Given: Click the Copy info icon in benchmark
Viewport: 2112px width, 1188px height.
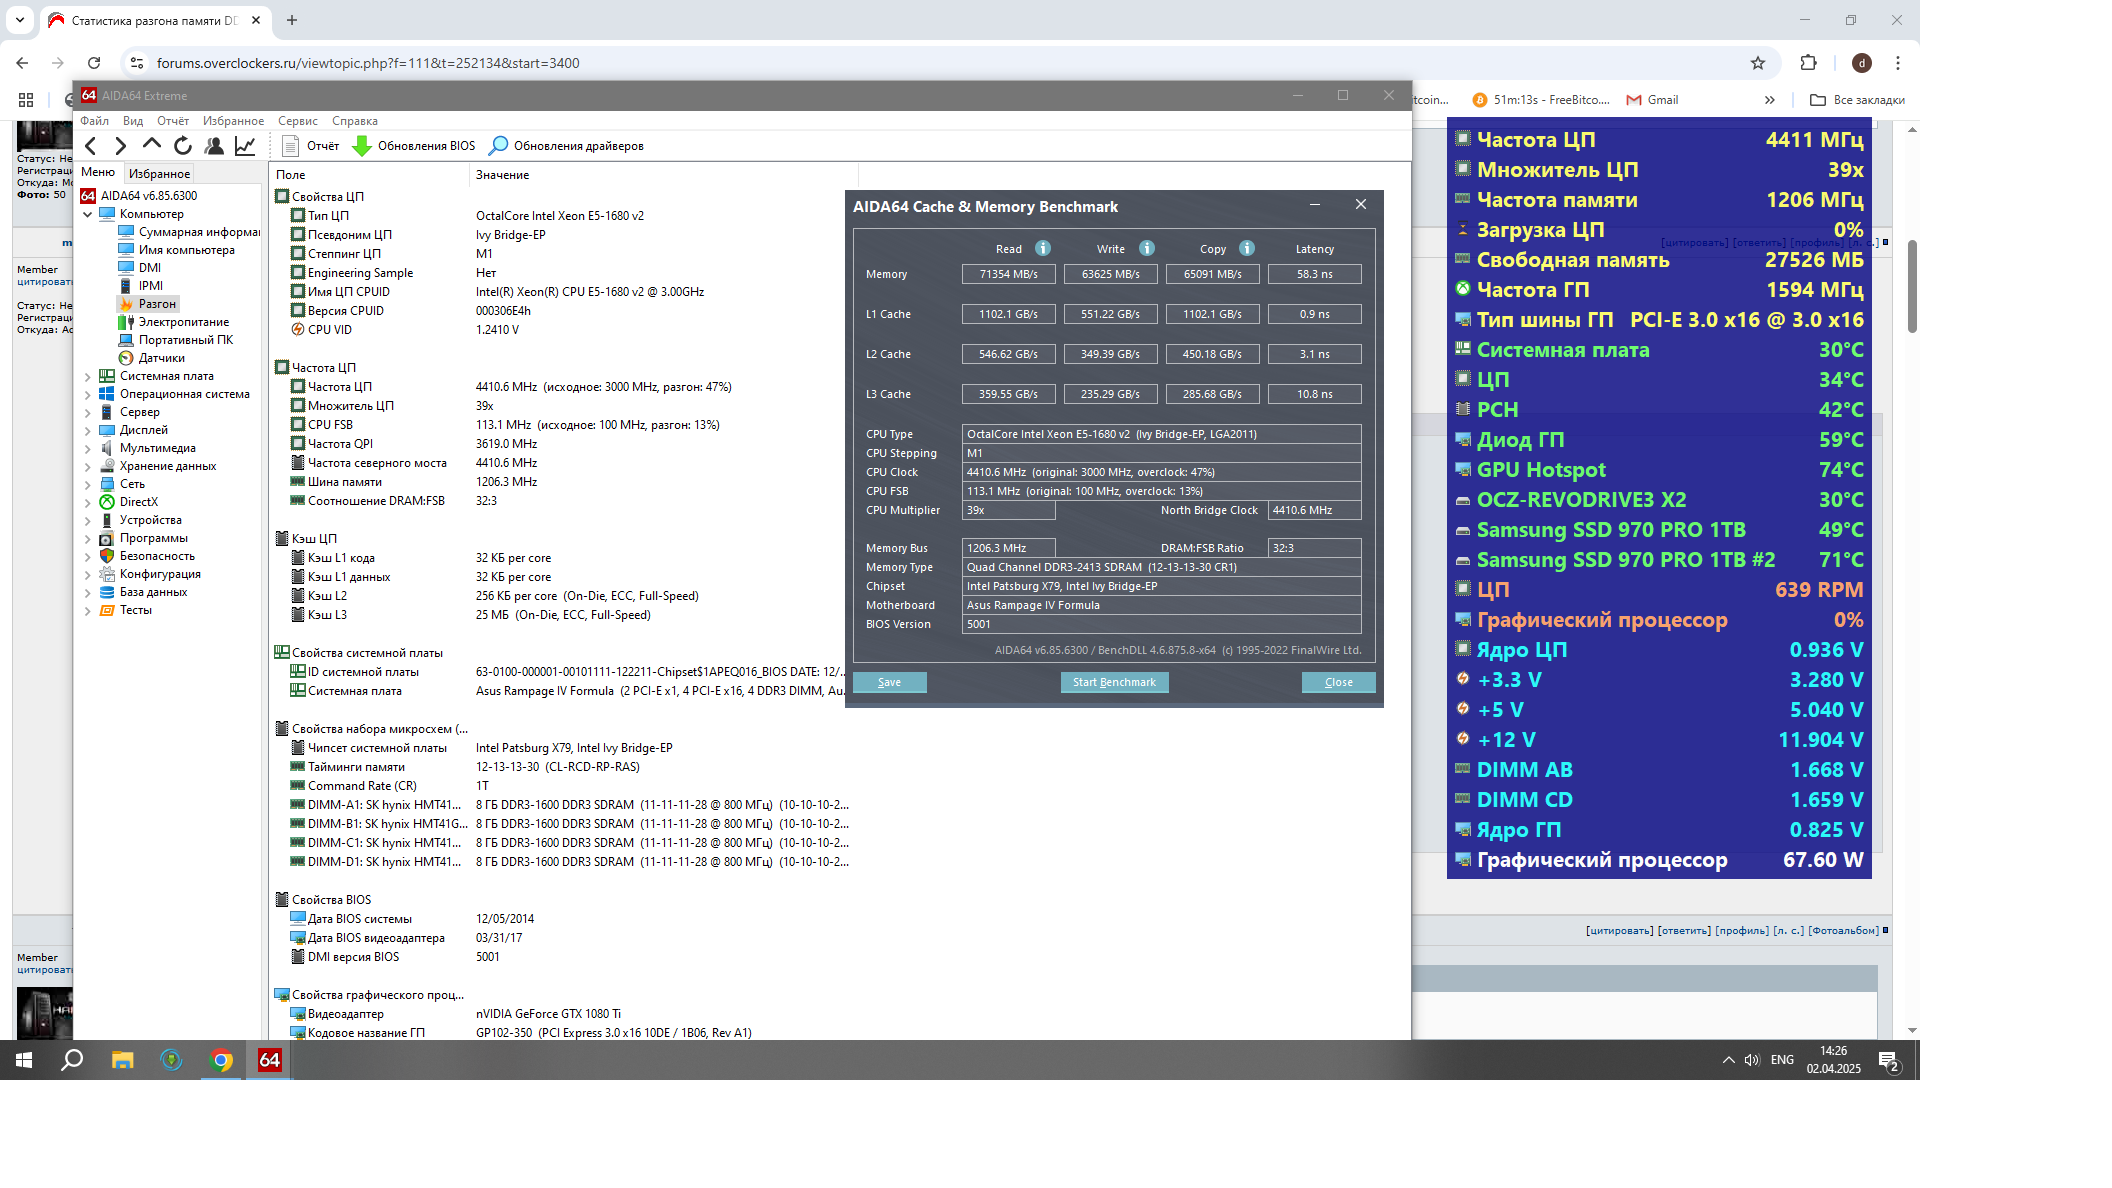Looking at the screenshot, I should pos(1247,248).
